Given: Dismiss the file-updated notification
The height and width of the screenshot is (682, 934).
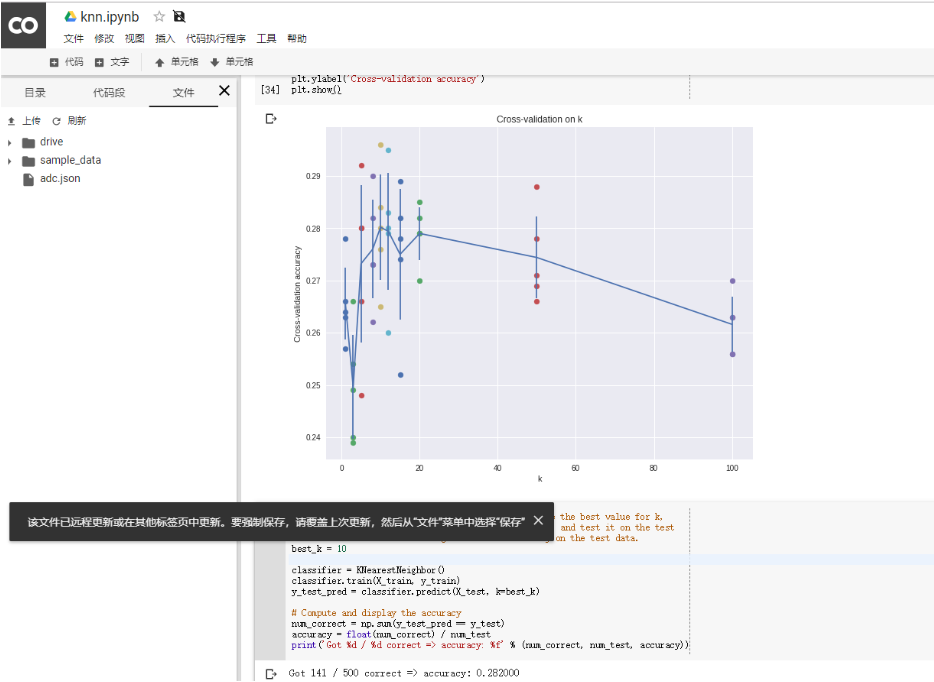Looking at the screenshot, I should click(x=538, y=521).
